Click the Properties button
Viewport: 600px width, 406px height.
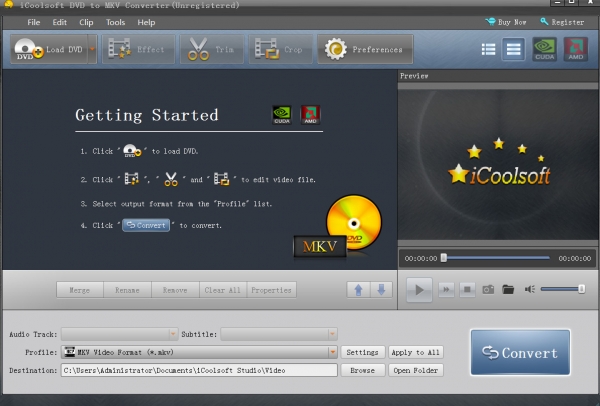click(x=271, y=290)
